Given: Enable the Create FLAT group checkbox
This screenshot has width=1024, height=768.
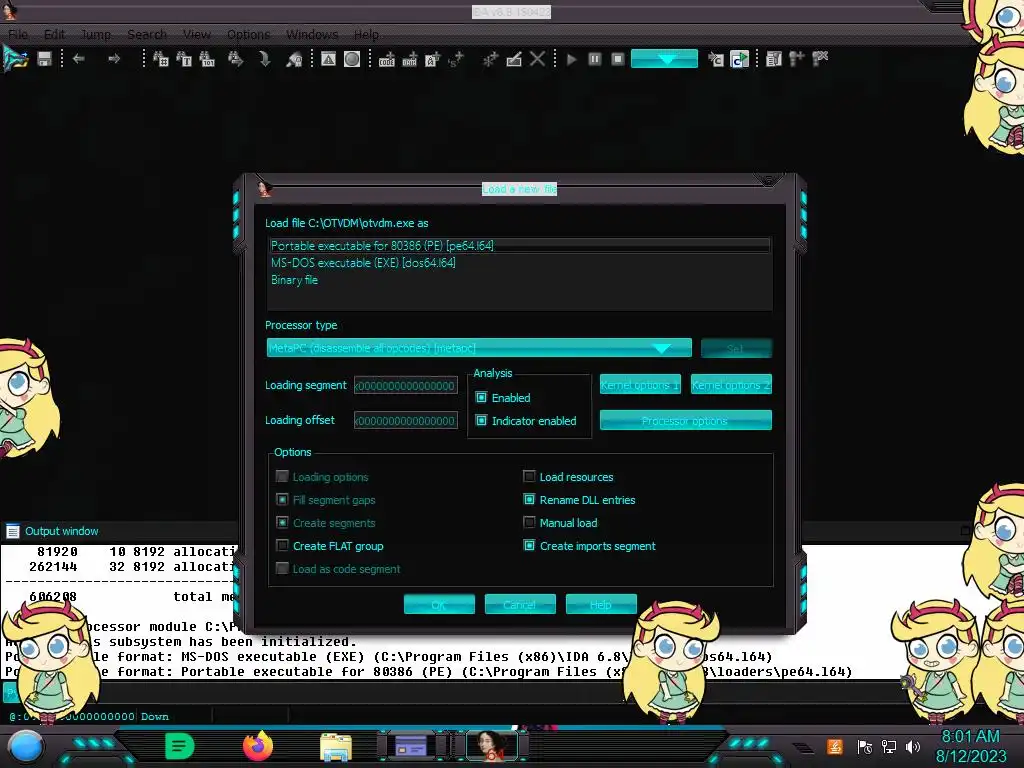Looking at the screenshot, I should point(282,545).
